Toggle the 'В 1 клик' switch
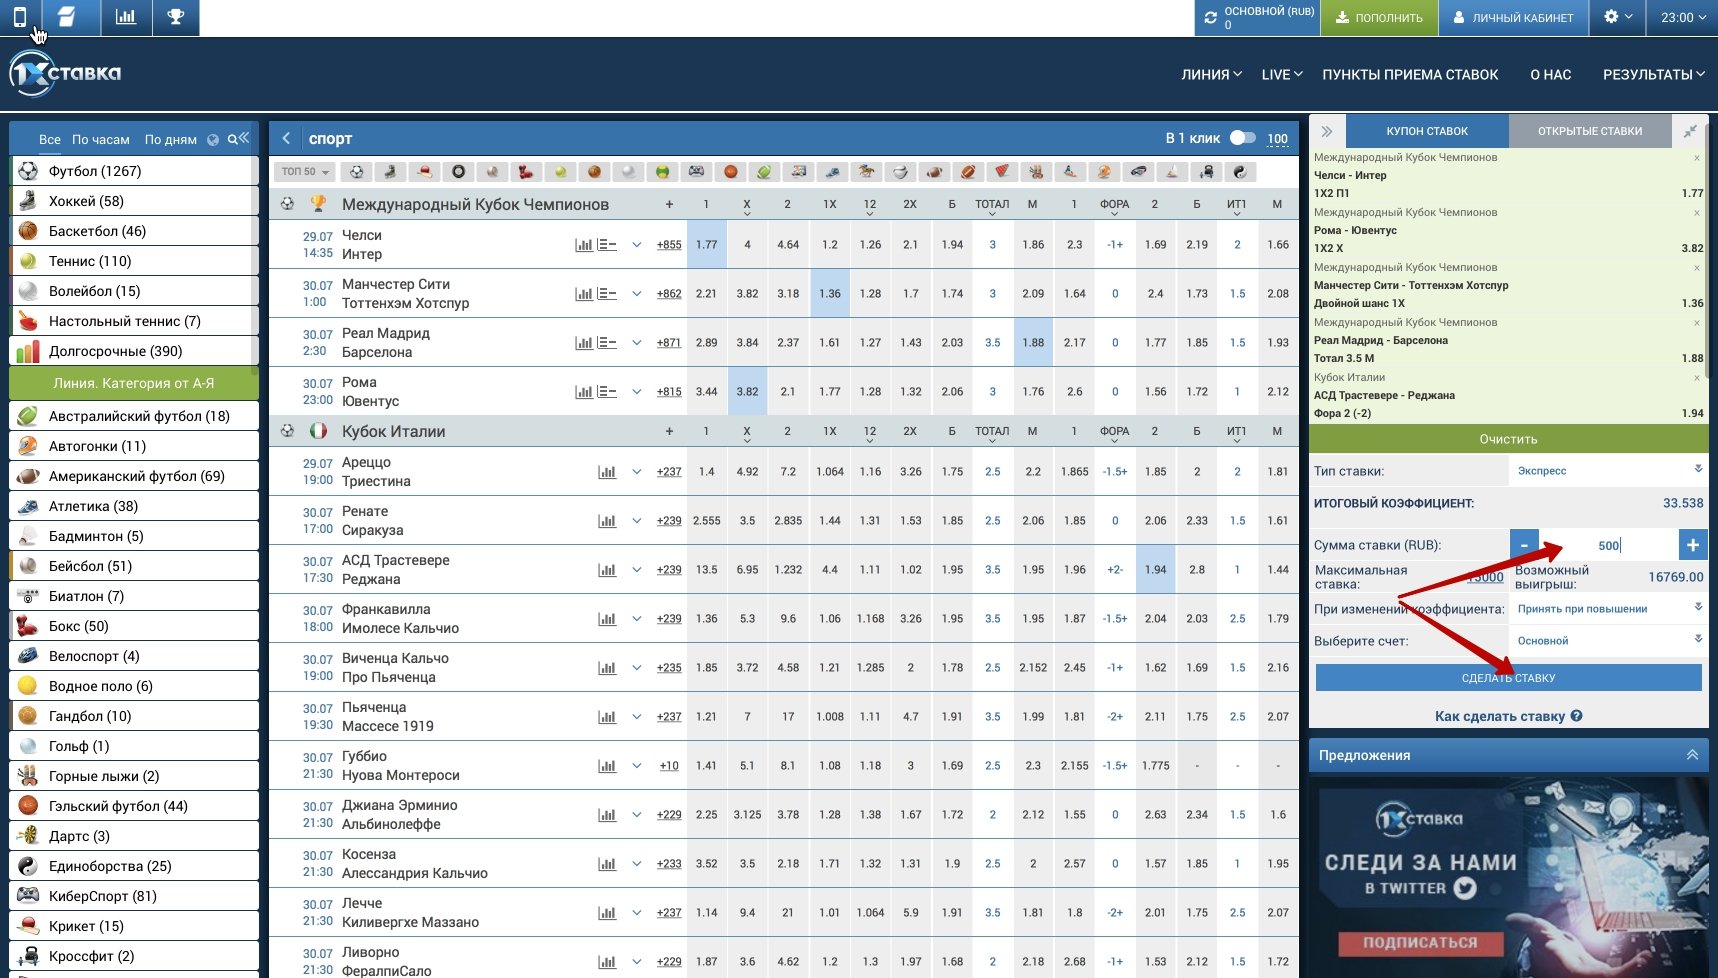This screenshot has height=978, width=1718. coord(1242,138)
